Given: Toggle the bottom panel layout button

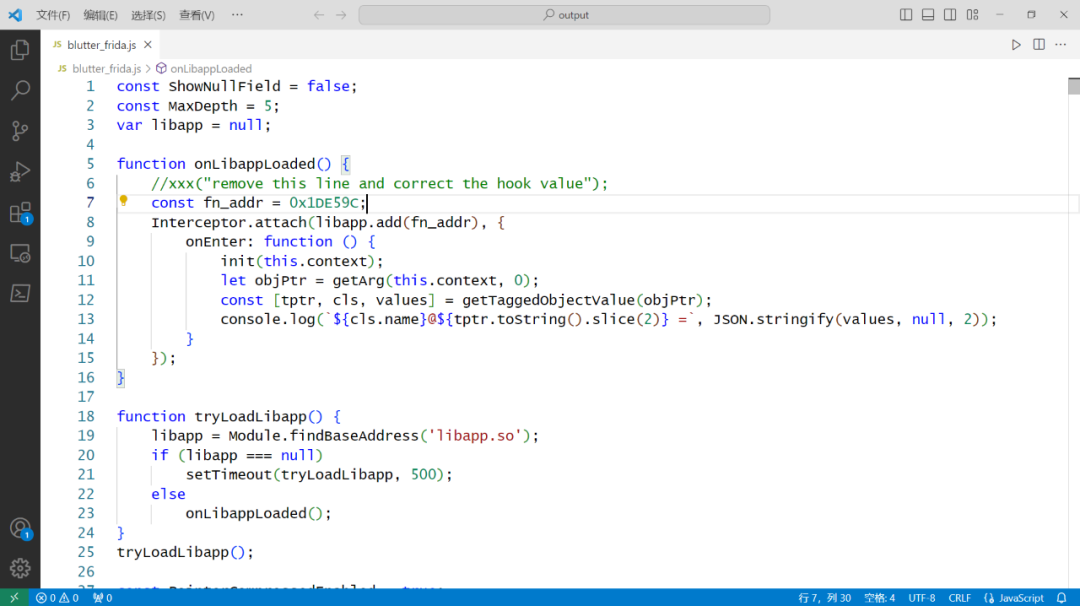Looking at the screenshot, I should pos(928,14).
